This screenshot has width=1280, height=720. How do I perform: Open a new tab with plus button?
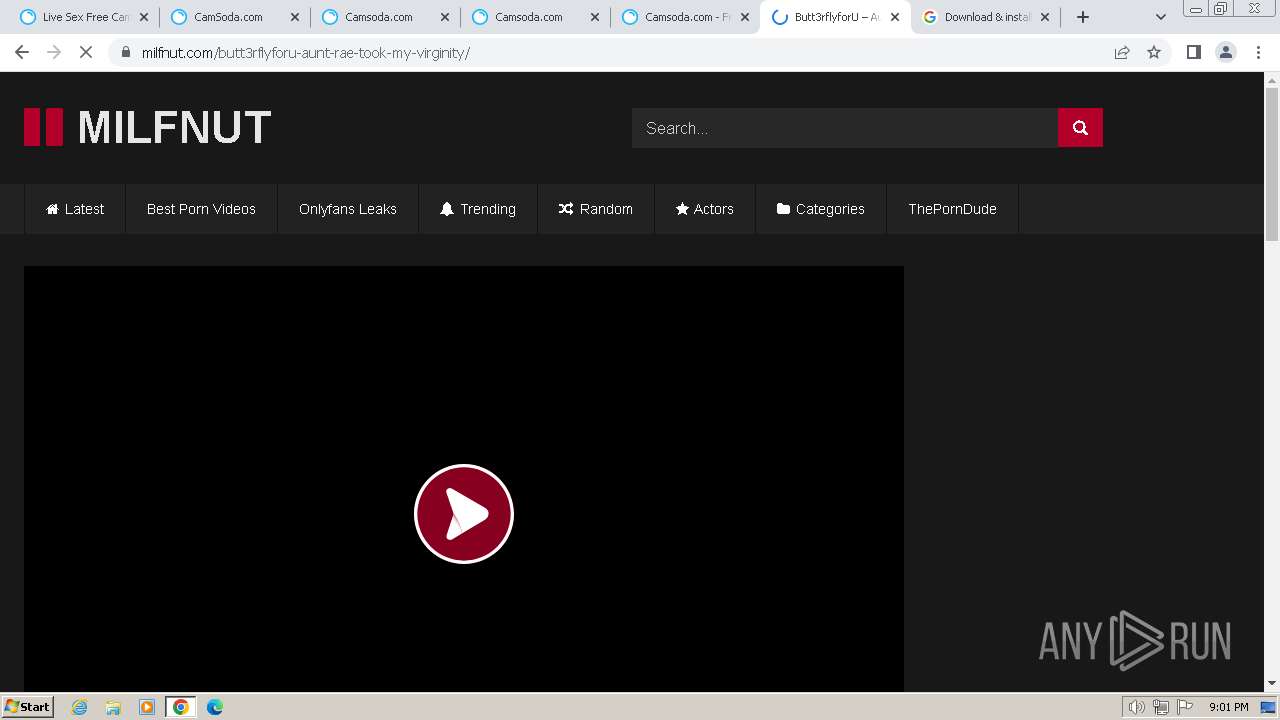click(1083, 17)
